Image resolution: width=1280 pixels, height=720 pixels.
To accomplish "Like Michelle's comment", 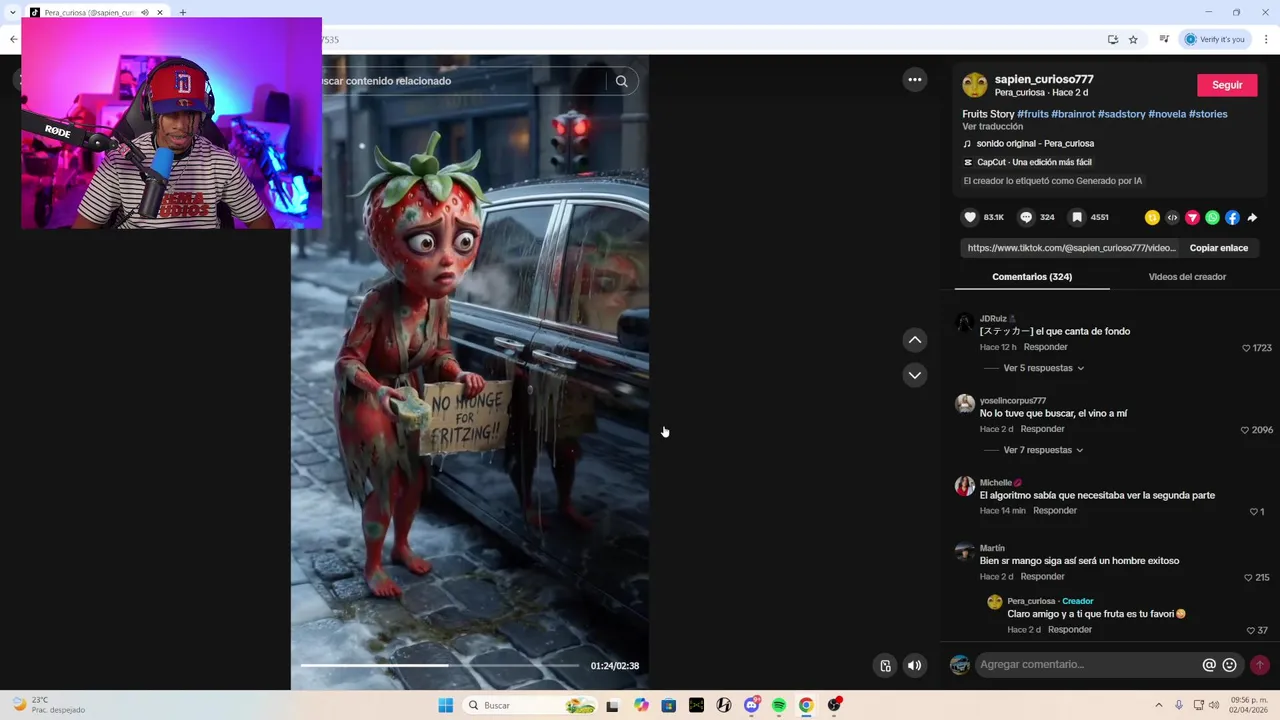I will (x=1254, y=512).
